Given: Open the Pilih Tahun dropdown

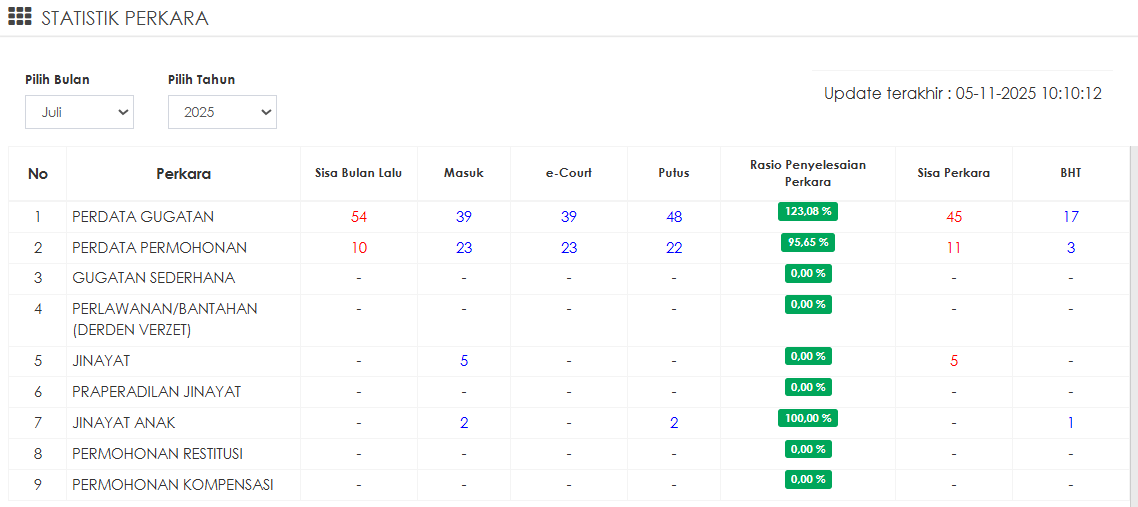Looking at the screenshot, I should [x=222, y=113].
